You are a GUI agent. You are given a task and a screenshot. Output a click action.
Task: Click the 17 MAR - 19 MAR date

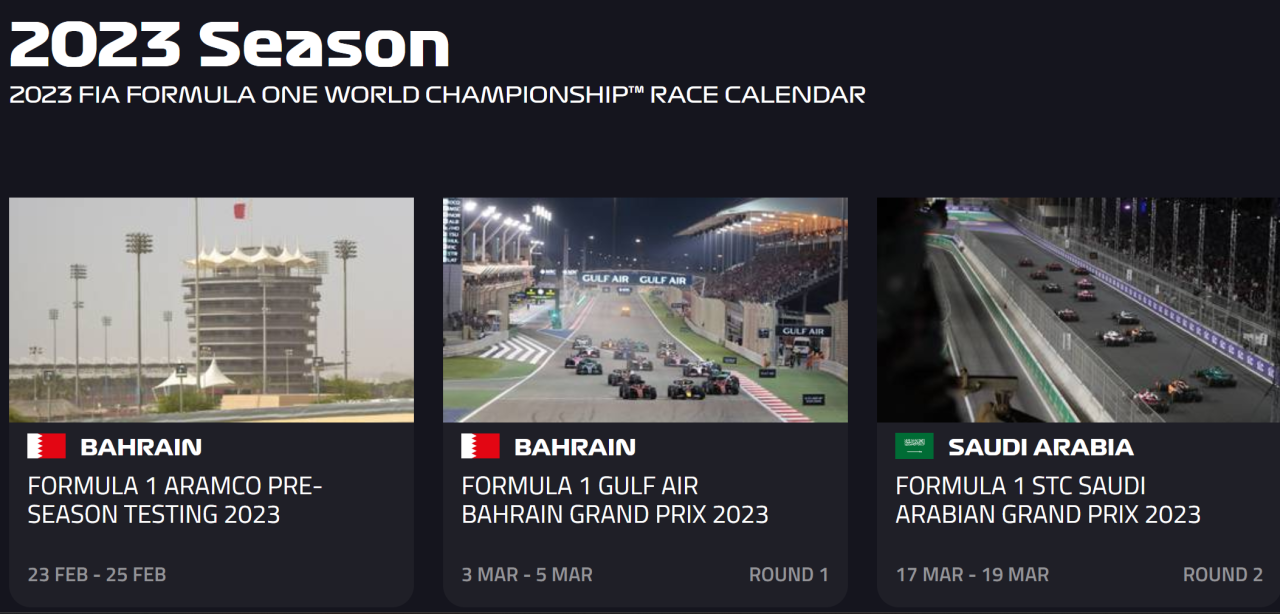click(972, 575)
